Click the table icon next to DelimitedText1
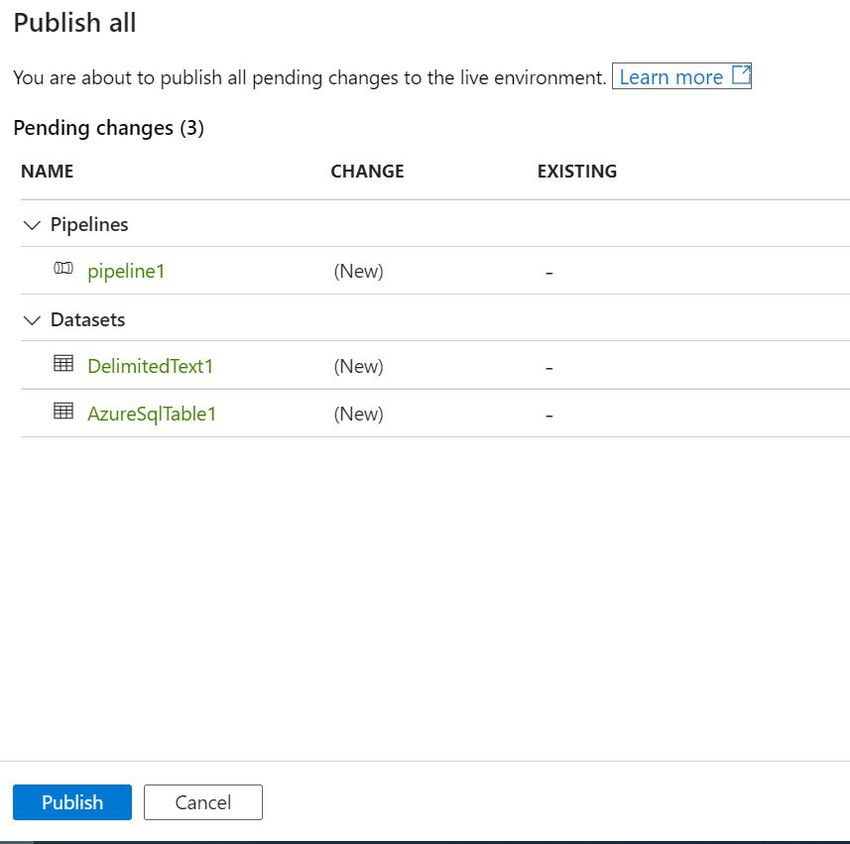The image size is (850, 844). 63,363
